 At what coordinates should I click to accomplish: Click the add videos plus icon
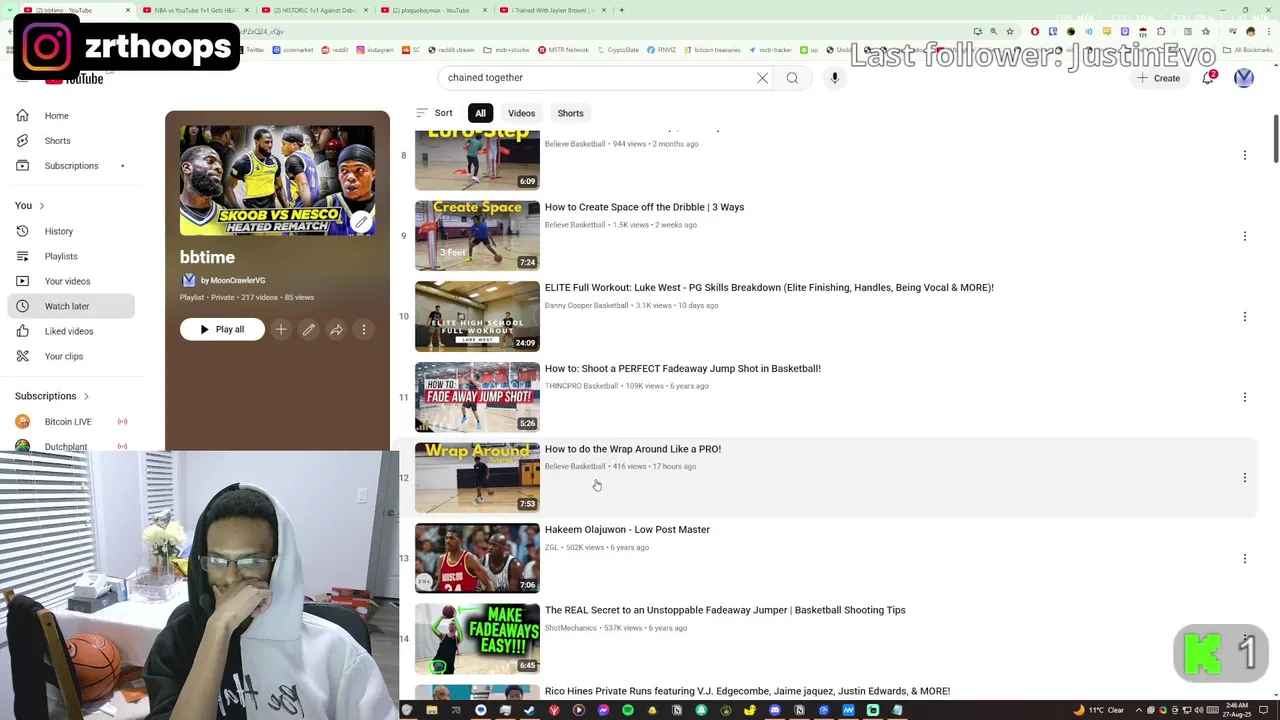pos(281,329)
